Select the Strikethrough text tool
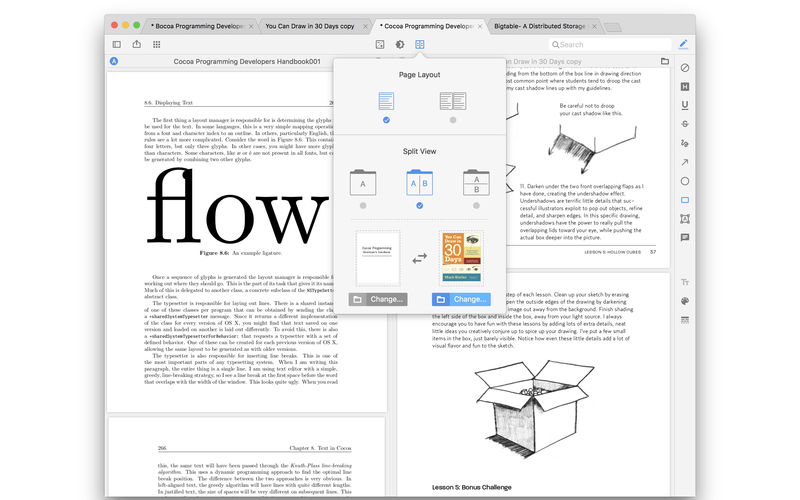 pyautogui.click(x=685, y=124)
